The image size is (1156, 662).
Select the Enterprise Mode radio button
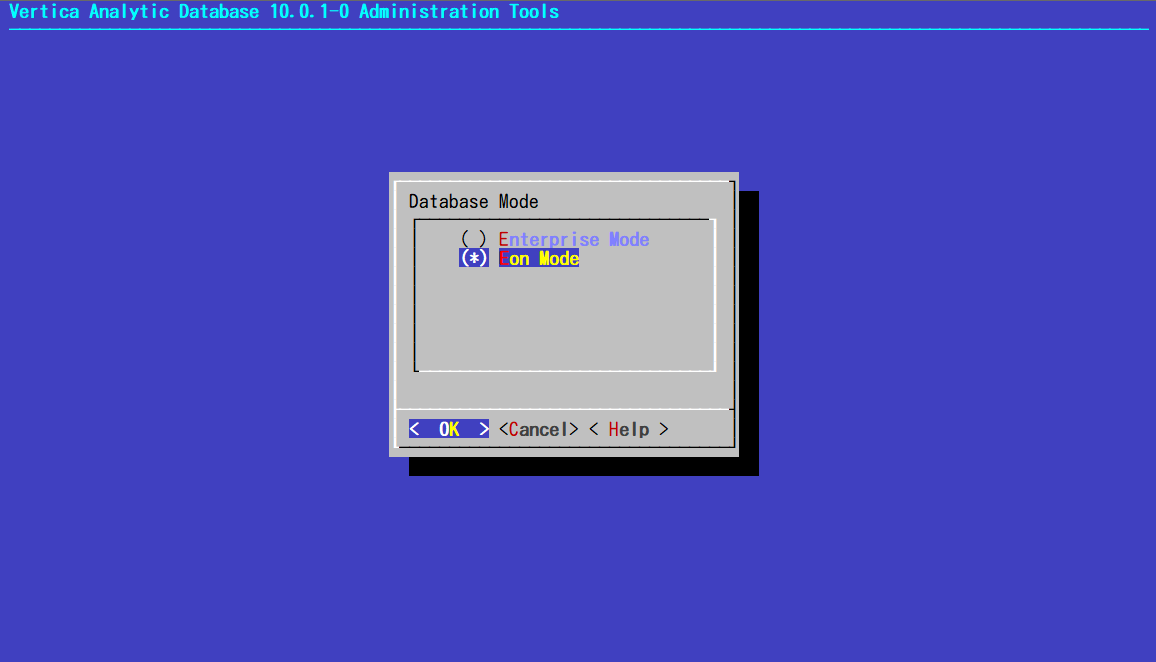[473, 239]
